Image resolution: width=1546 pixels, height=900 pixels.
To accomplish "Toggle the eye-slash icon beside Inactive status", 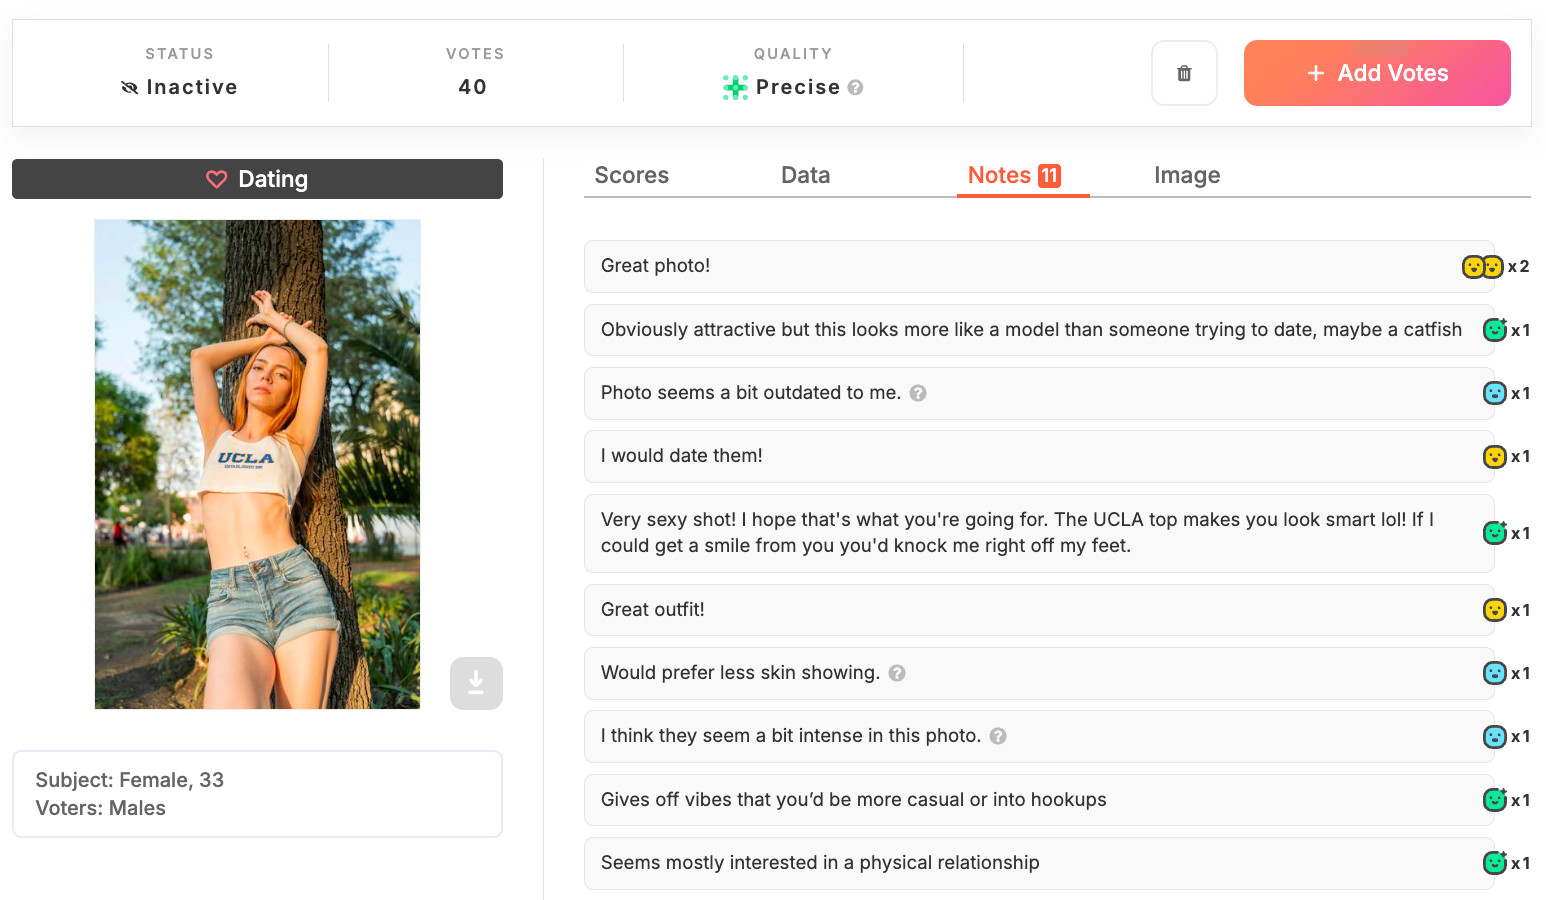I will click(129, 87).
